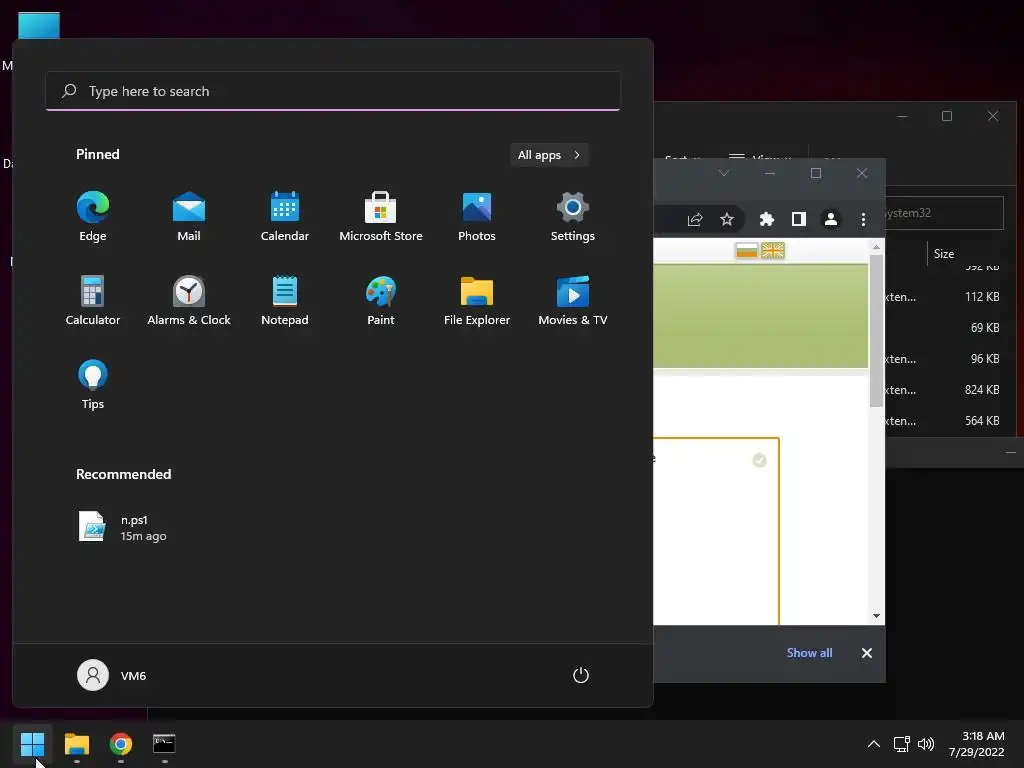Expand Chrome tab search chevron
Screen dimensions: 1024x768
(724, 173)
